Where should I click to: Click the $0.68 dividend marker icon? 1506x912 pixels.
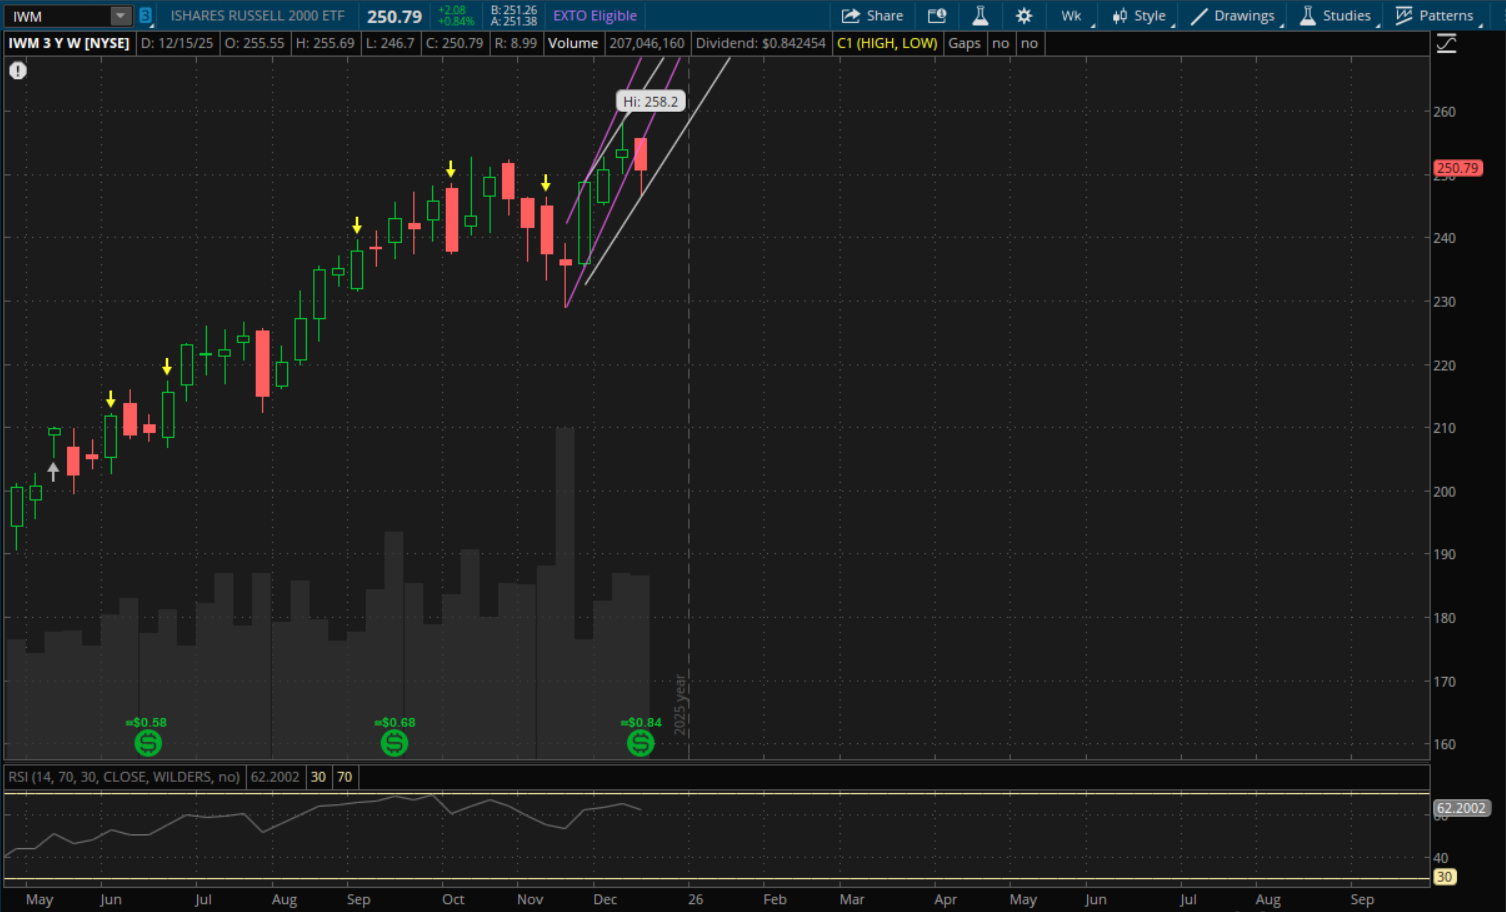(395, 743)
